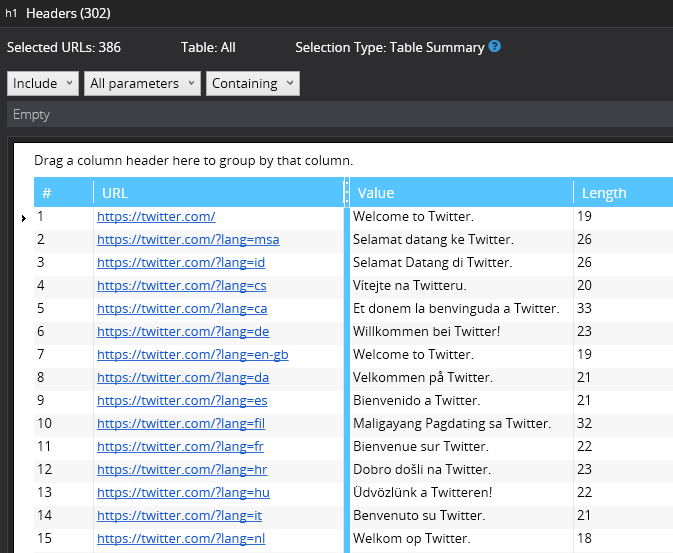Open the ?lang=hu Twitter URL
The height and width of the screenshot is (553, 673).
[x=182, y=492]
